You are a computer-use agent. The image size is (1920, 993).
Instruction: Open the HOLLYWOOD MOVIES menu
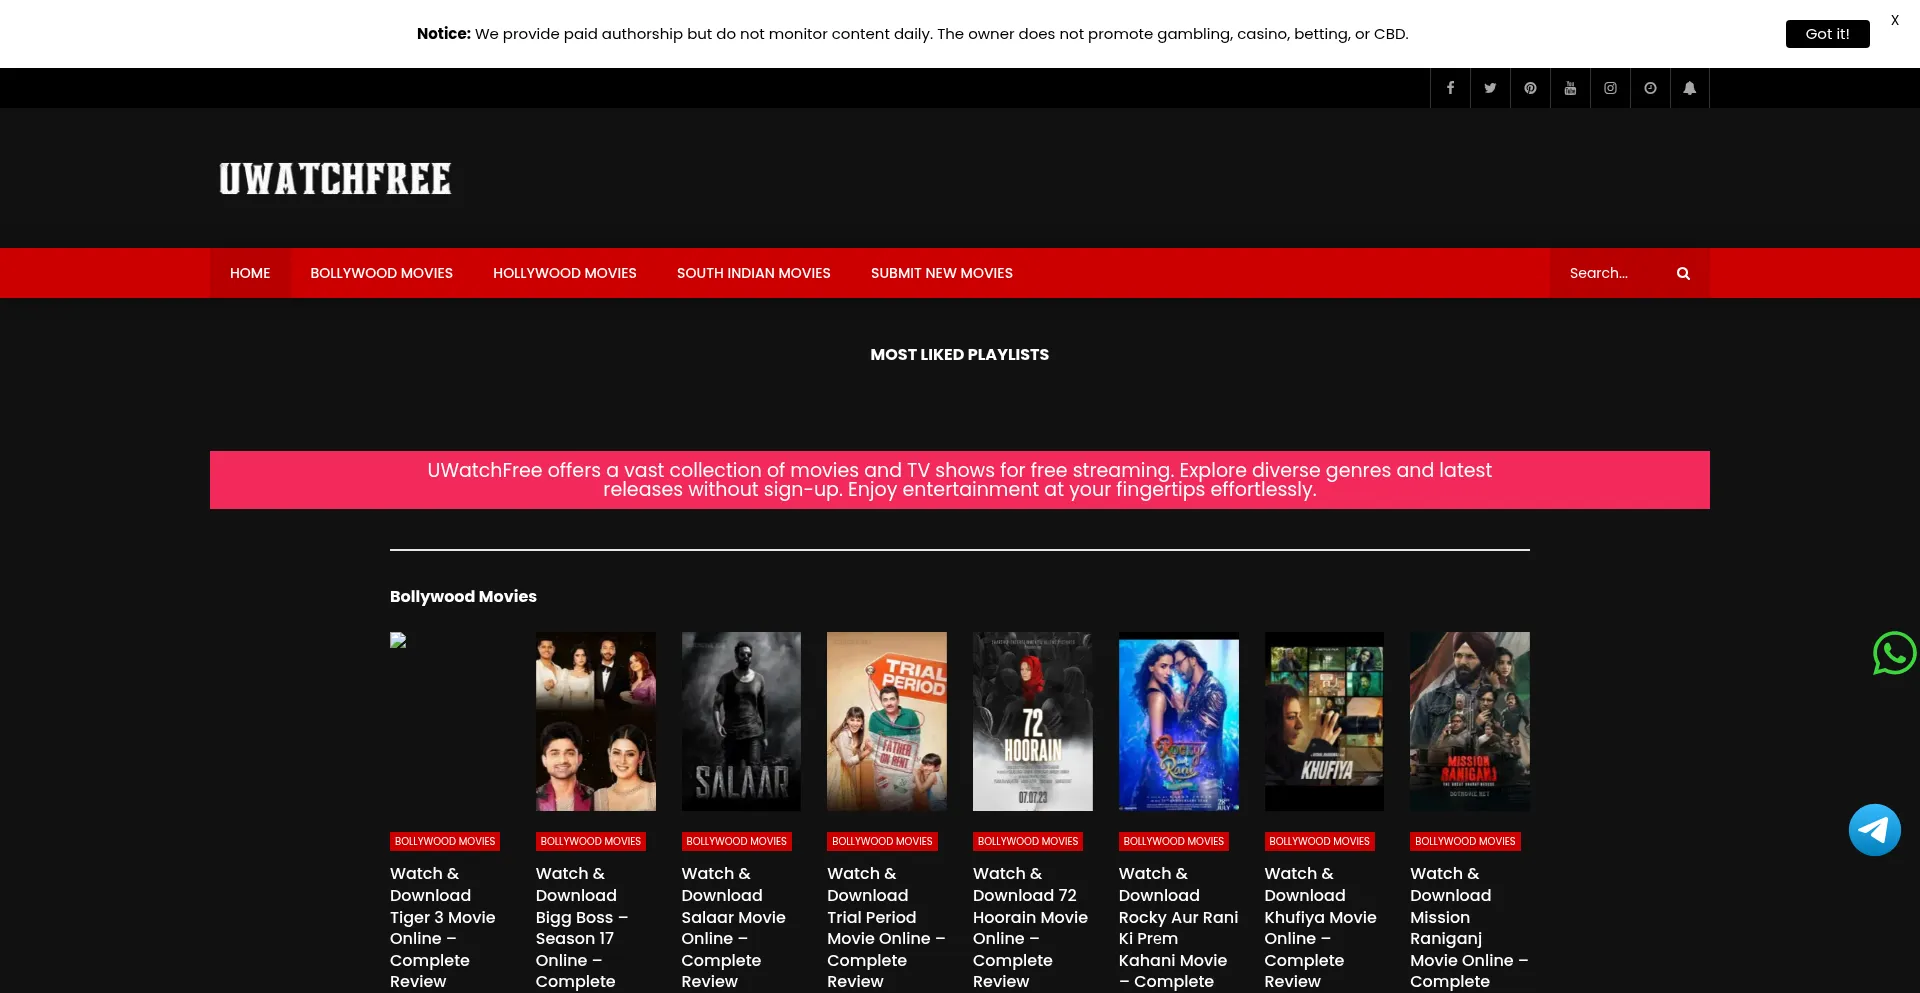point(564,273)
